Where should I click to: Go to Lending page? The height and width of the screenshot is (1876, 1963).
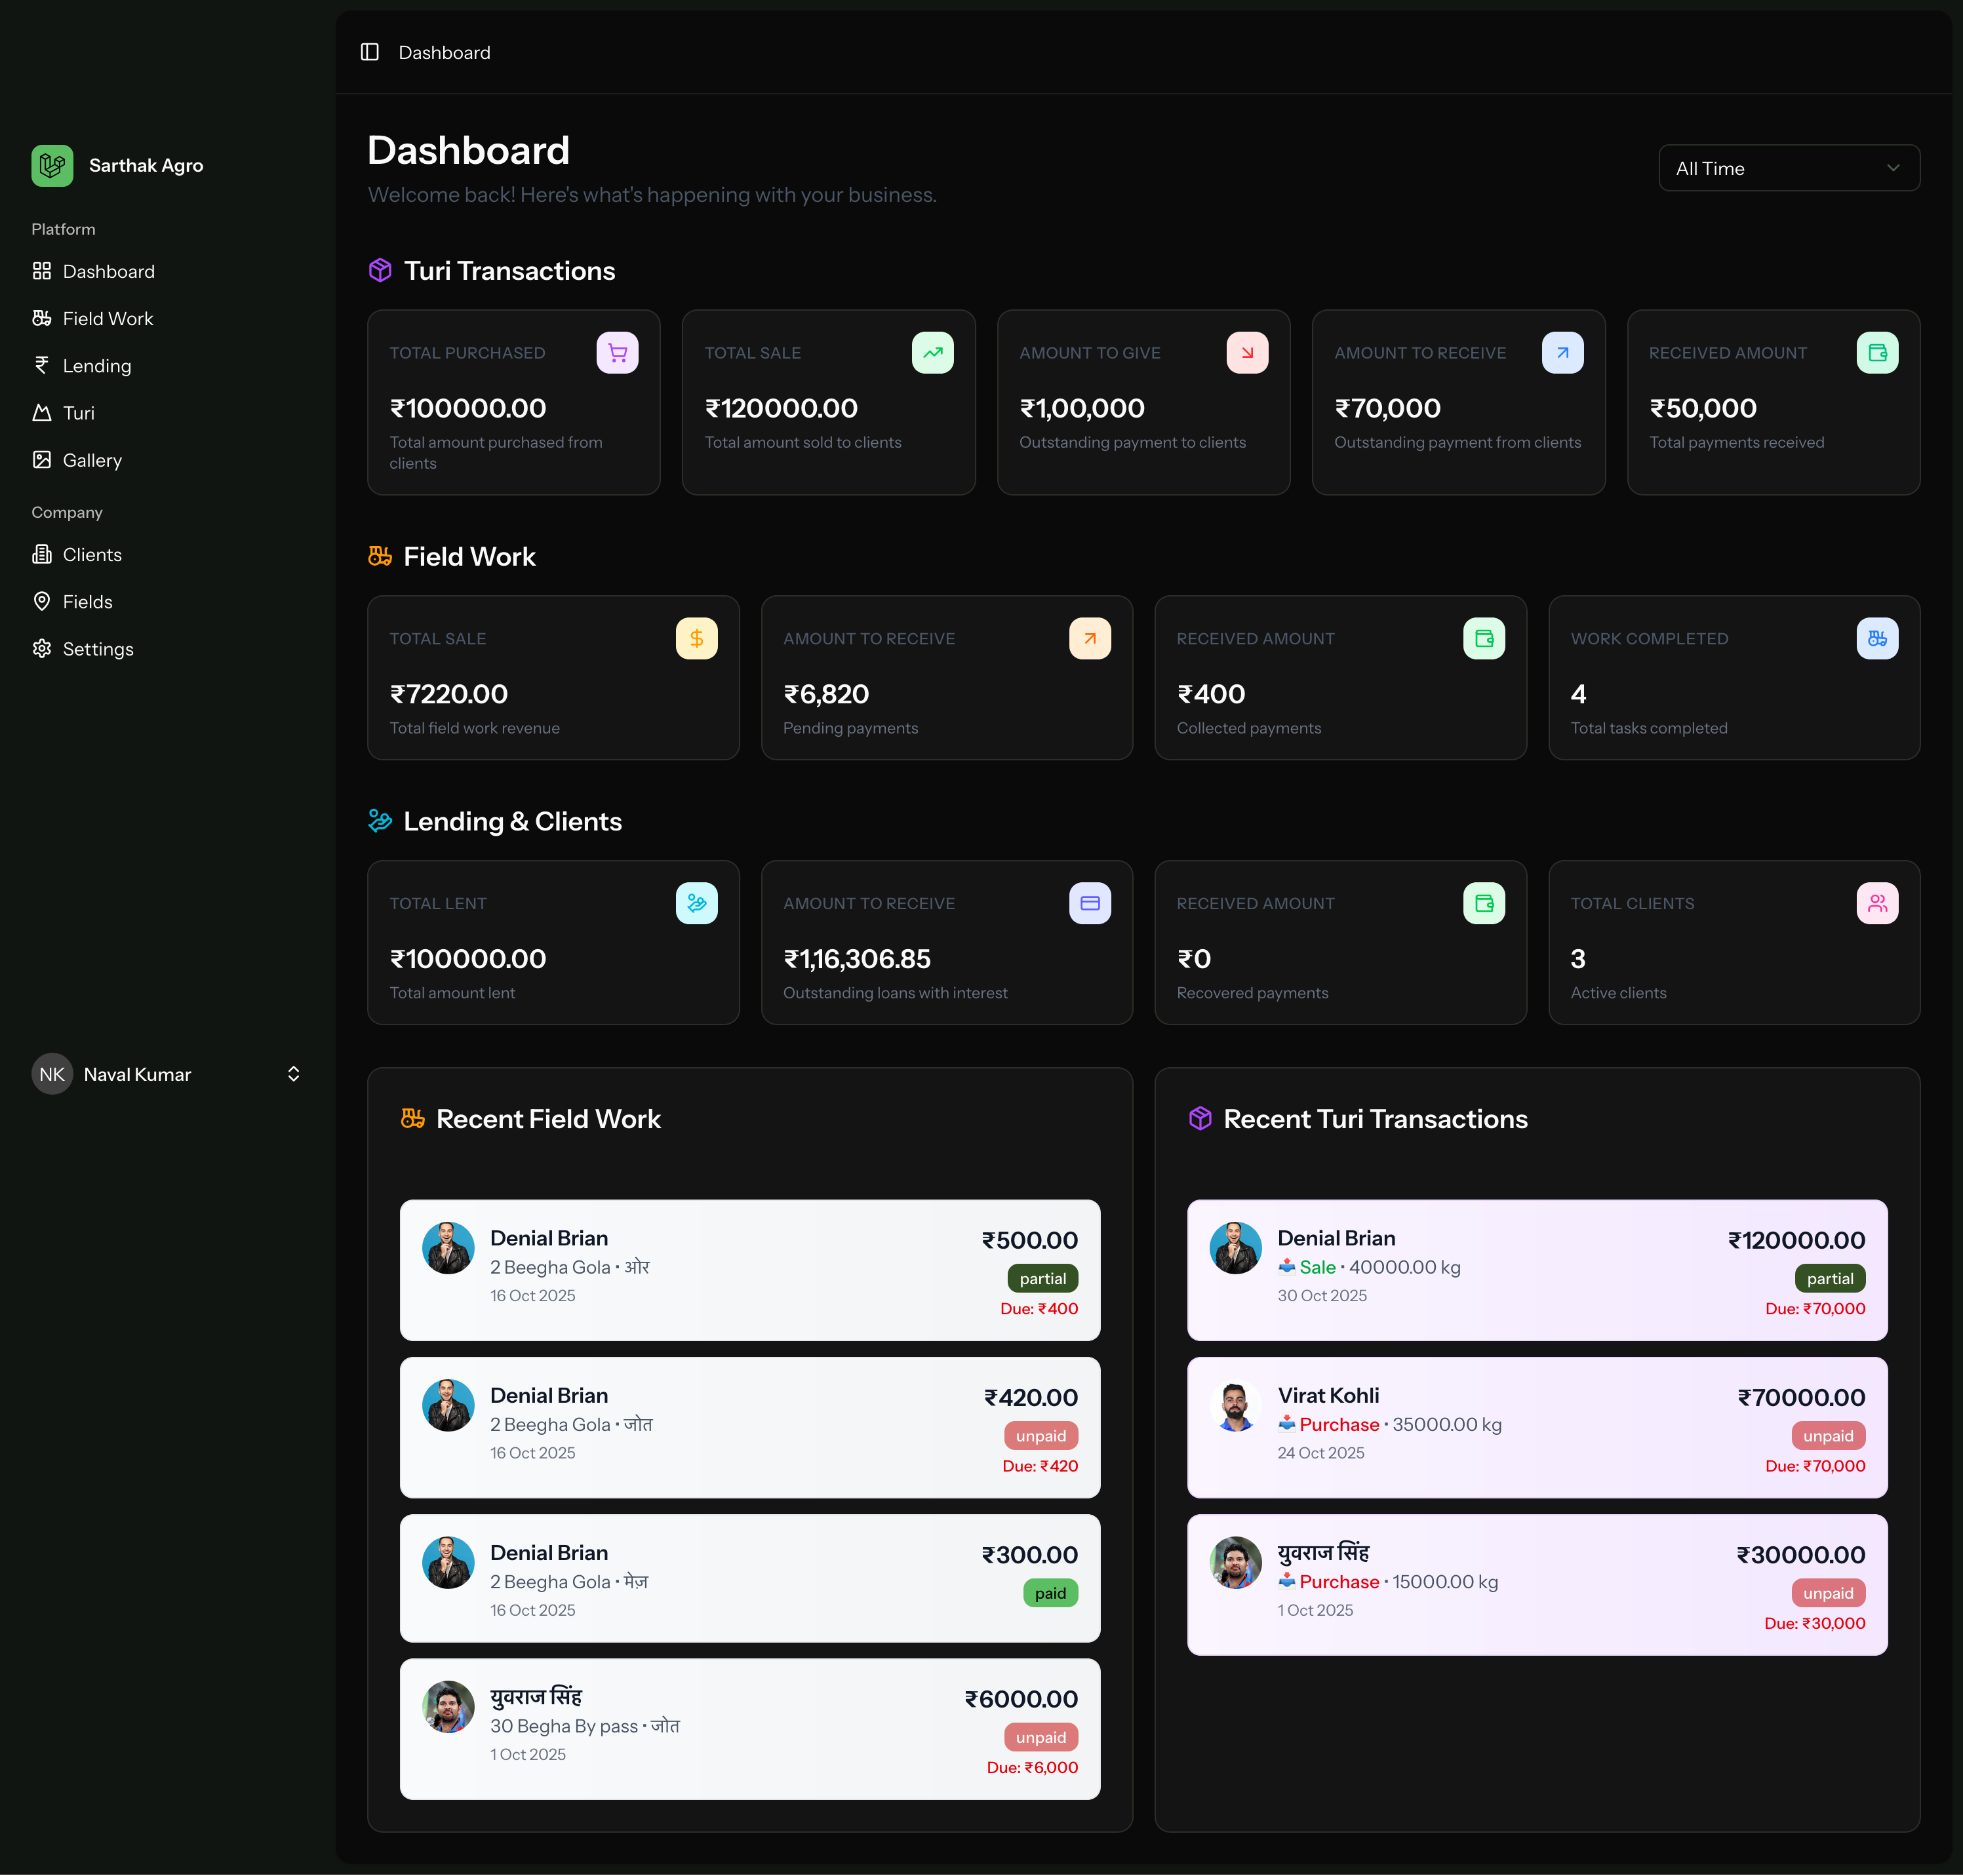coord(96,366)
